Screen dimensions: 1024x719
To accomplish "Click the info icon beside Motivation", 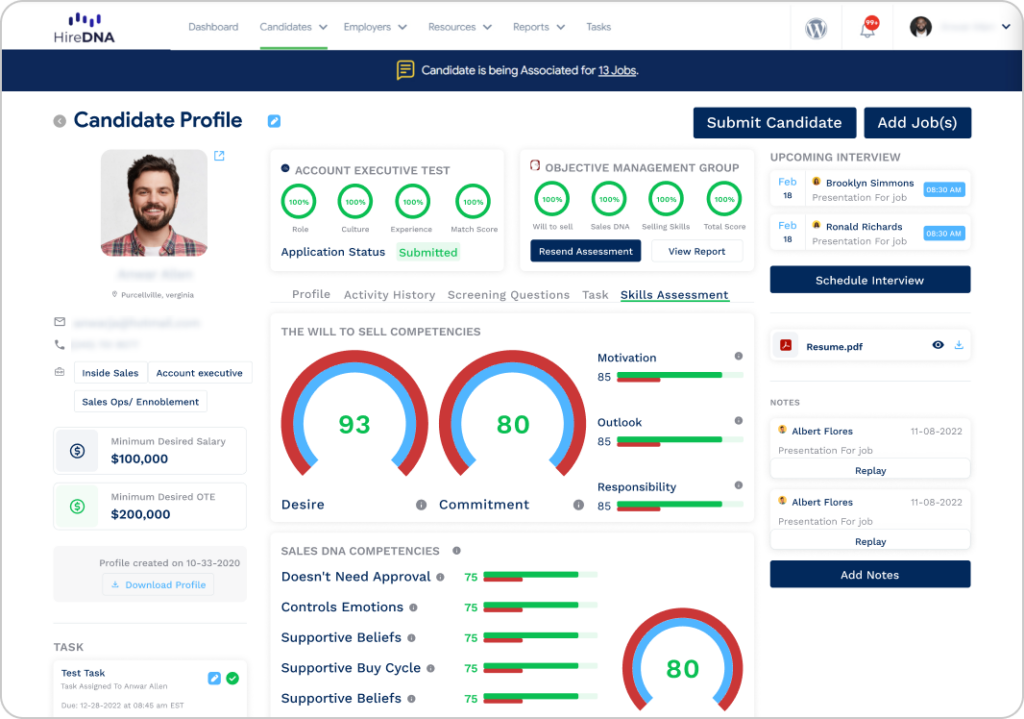I will tap(739, 356).
